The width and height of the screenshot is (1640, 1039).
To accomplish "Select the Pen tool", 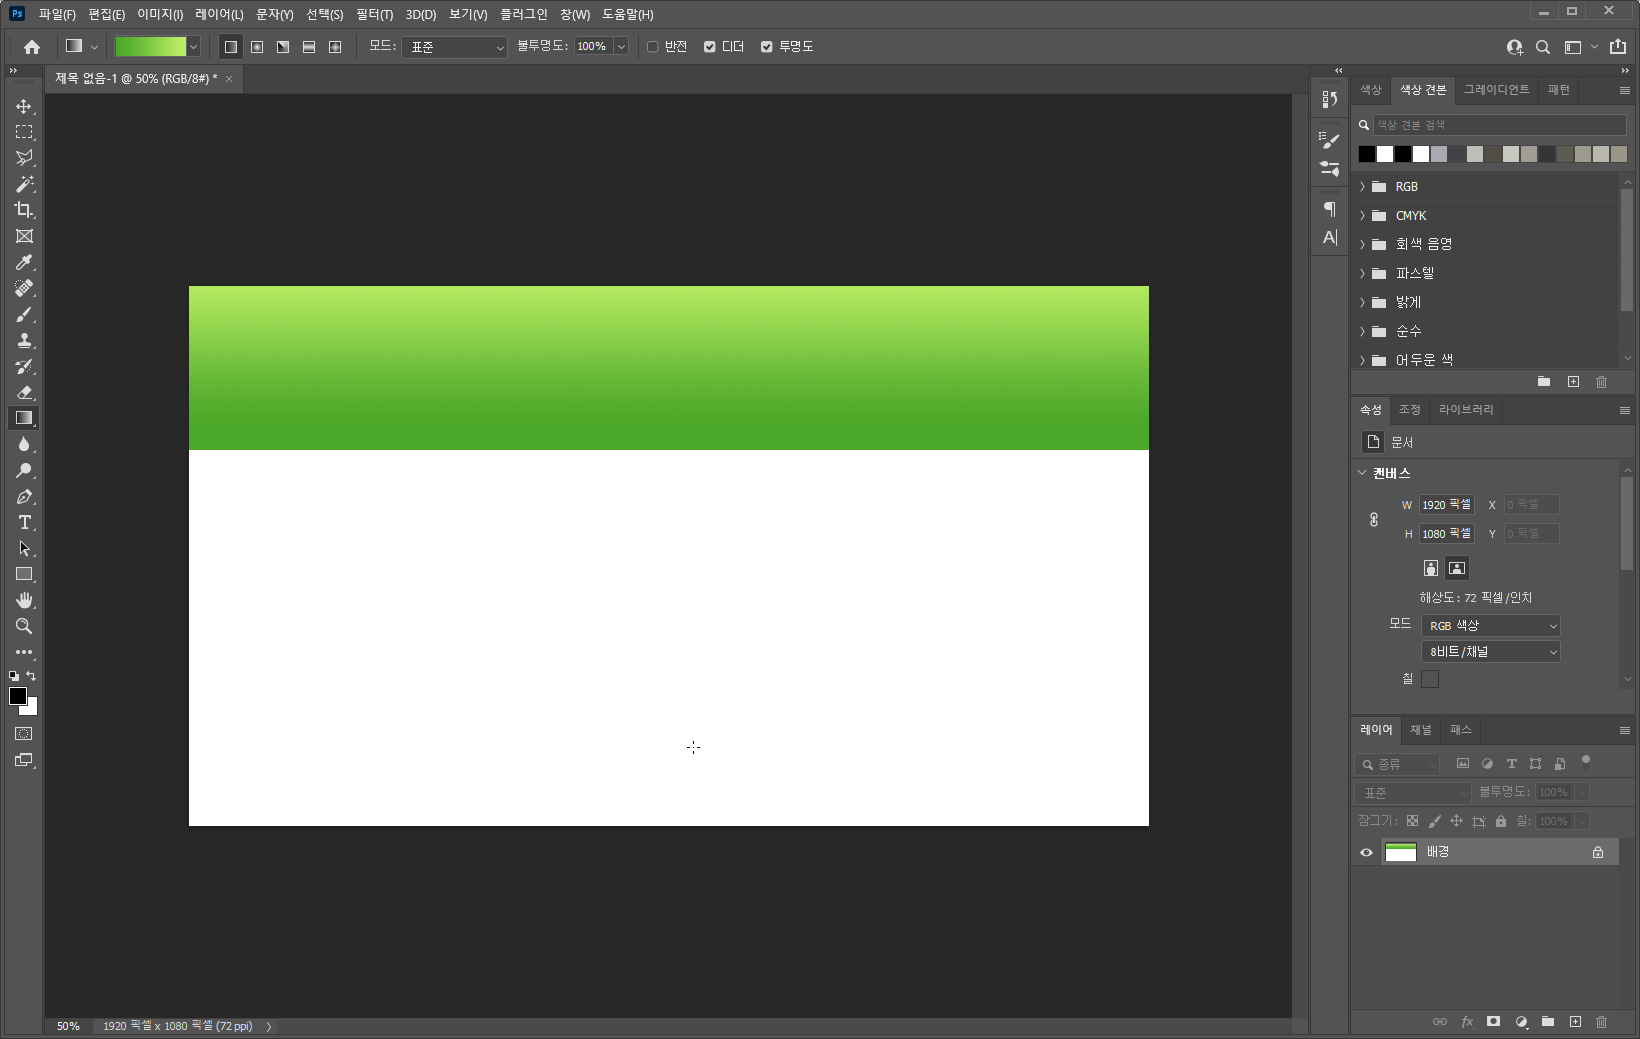I will [24, 496].
